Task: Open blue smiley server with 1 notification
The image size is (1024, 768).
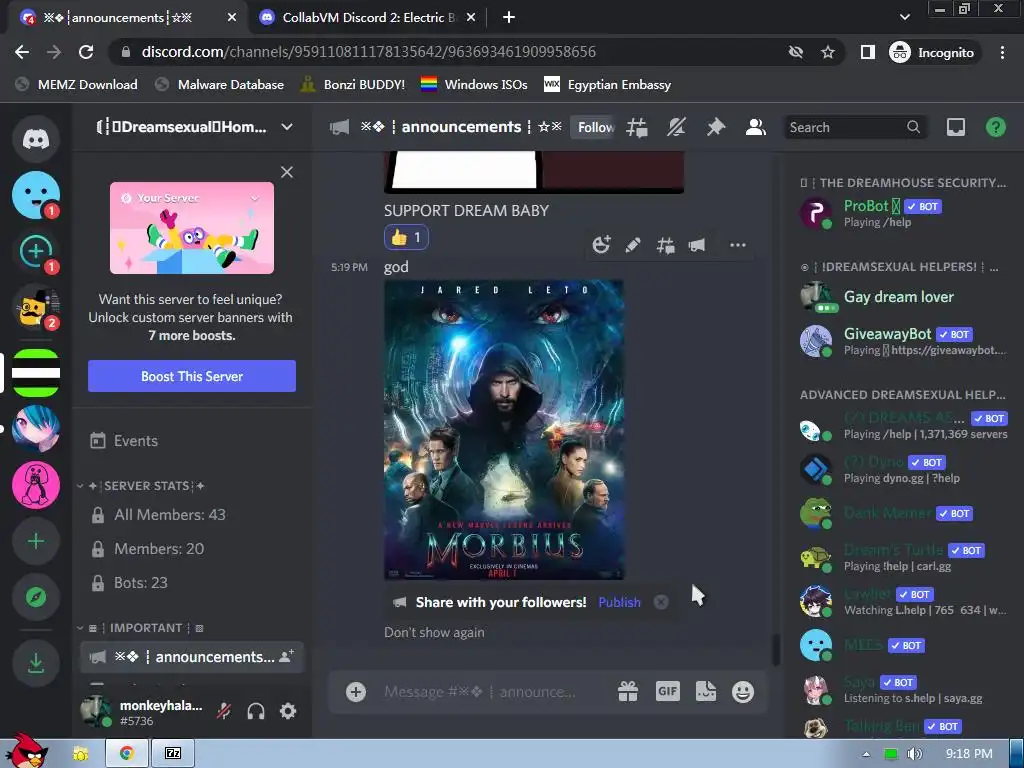Action: [36, 195]
